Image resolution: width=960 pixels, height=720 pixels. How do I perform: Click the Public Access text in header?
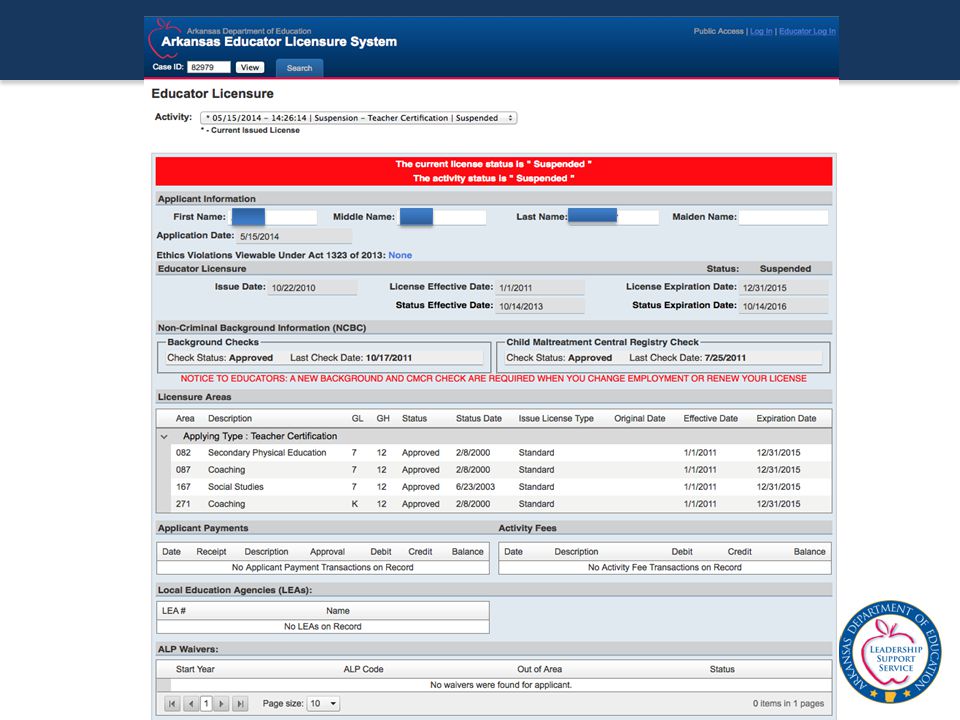click(x=718, y=31)
